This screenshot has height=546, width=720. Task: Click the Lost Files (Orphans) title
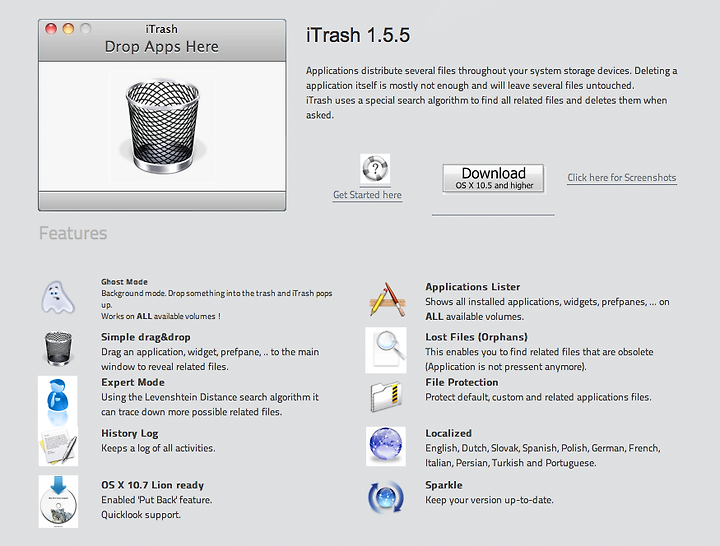(476, 337)
